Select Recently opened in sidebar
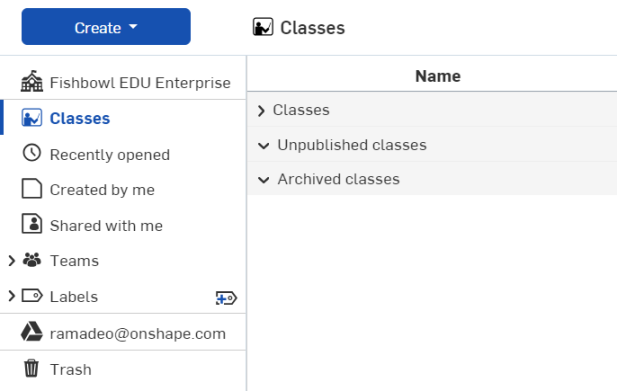 110,155
